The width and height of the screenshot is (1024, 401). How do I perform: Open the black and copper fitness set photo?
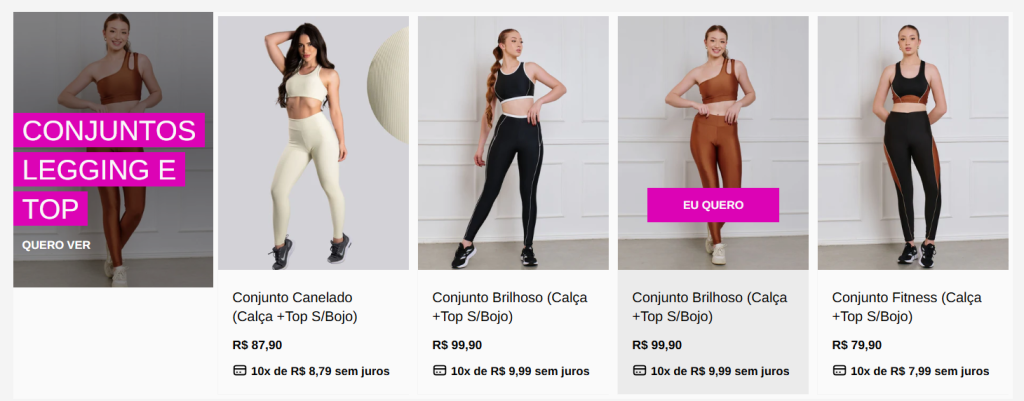pos(913,143)
